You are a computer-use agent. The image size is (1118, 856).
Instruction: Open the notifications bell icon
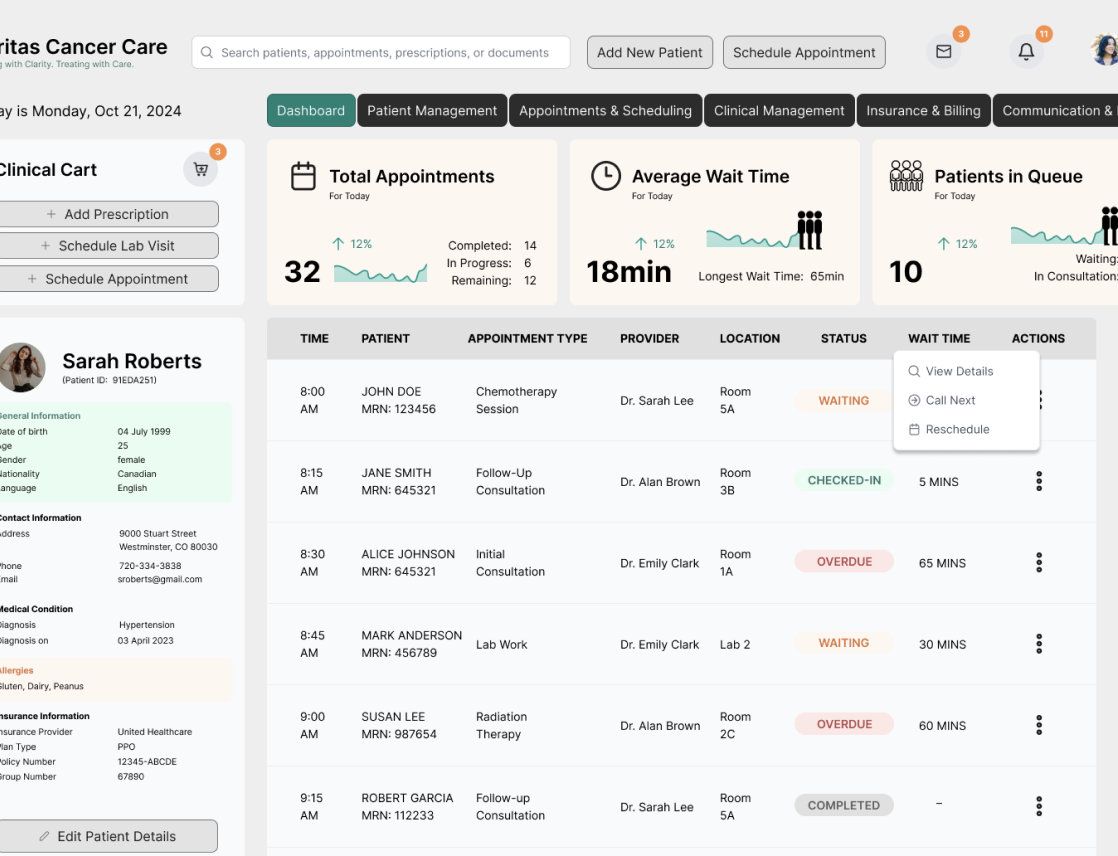(1026, 52)
